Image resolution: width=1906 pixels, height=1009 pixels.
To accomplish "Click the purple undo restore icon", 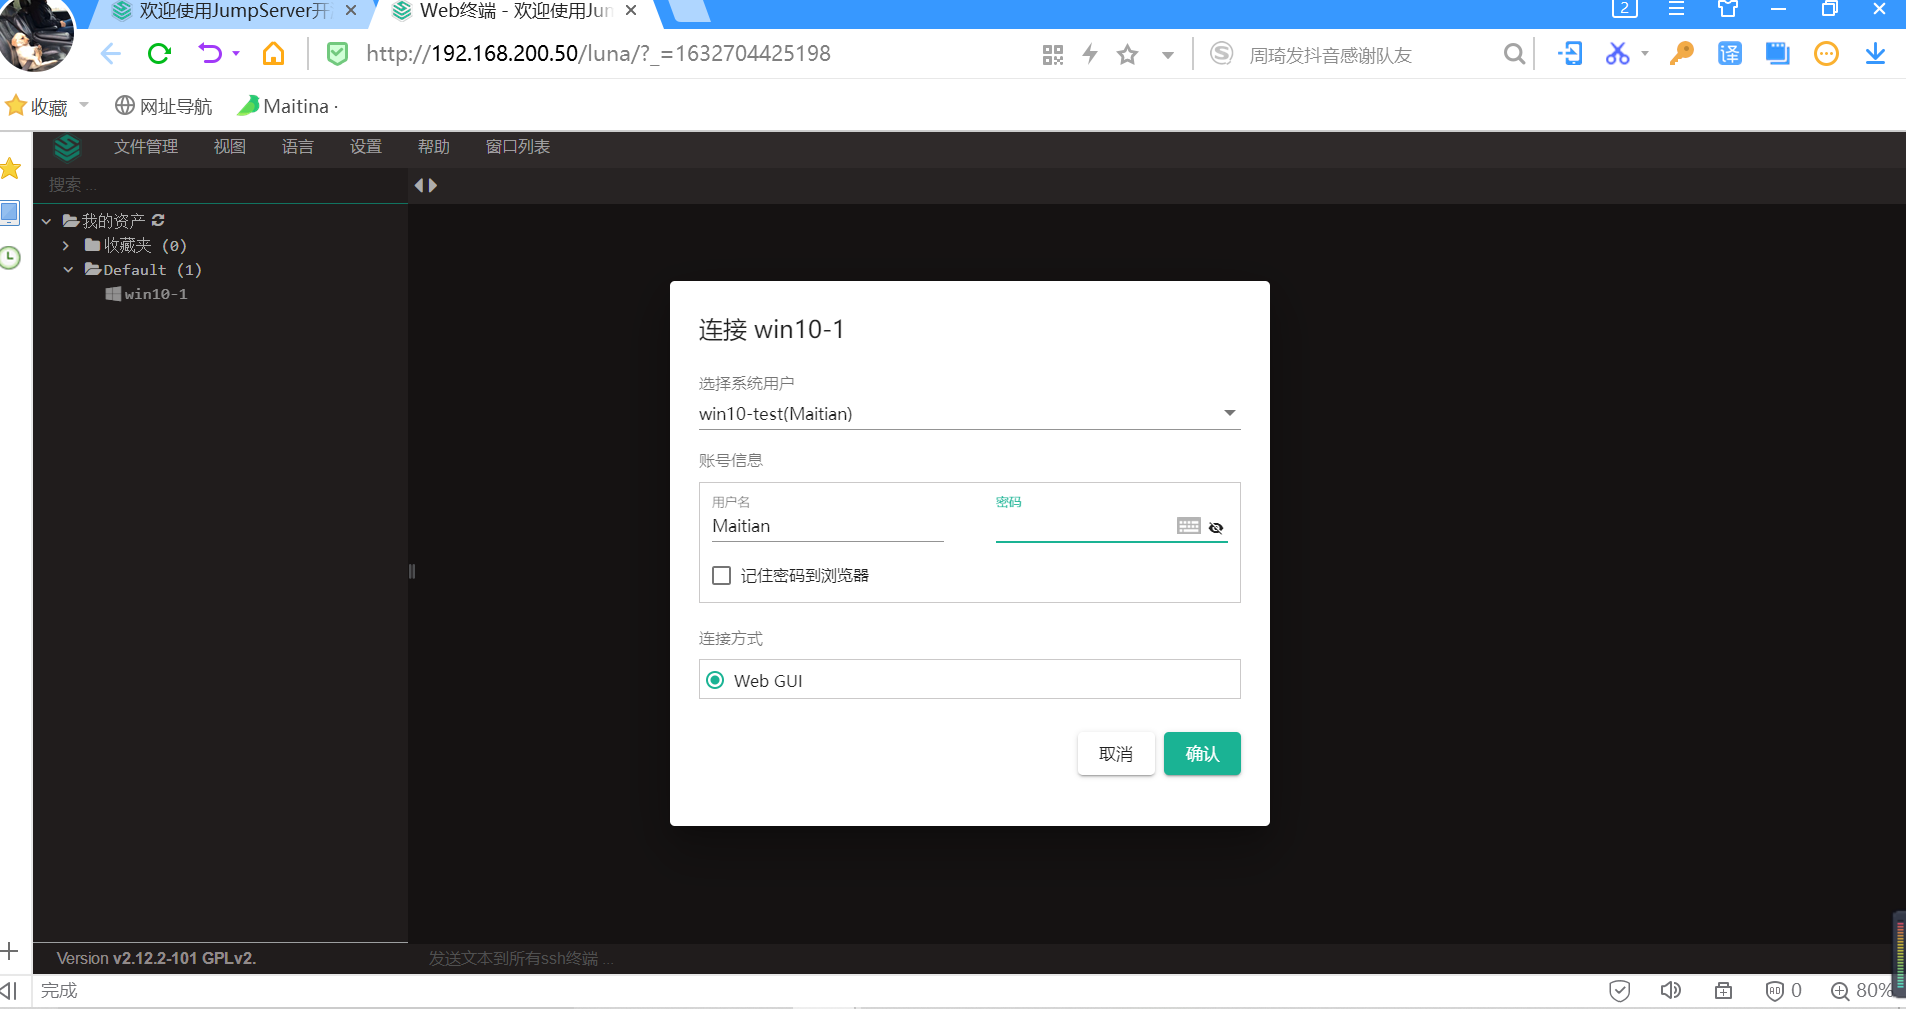I will 210,54.
